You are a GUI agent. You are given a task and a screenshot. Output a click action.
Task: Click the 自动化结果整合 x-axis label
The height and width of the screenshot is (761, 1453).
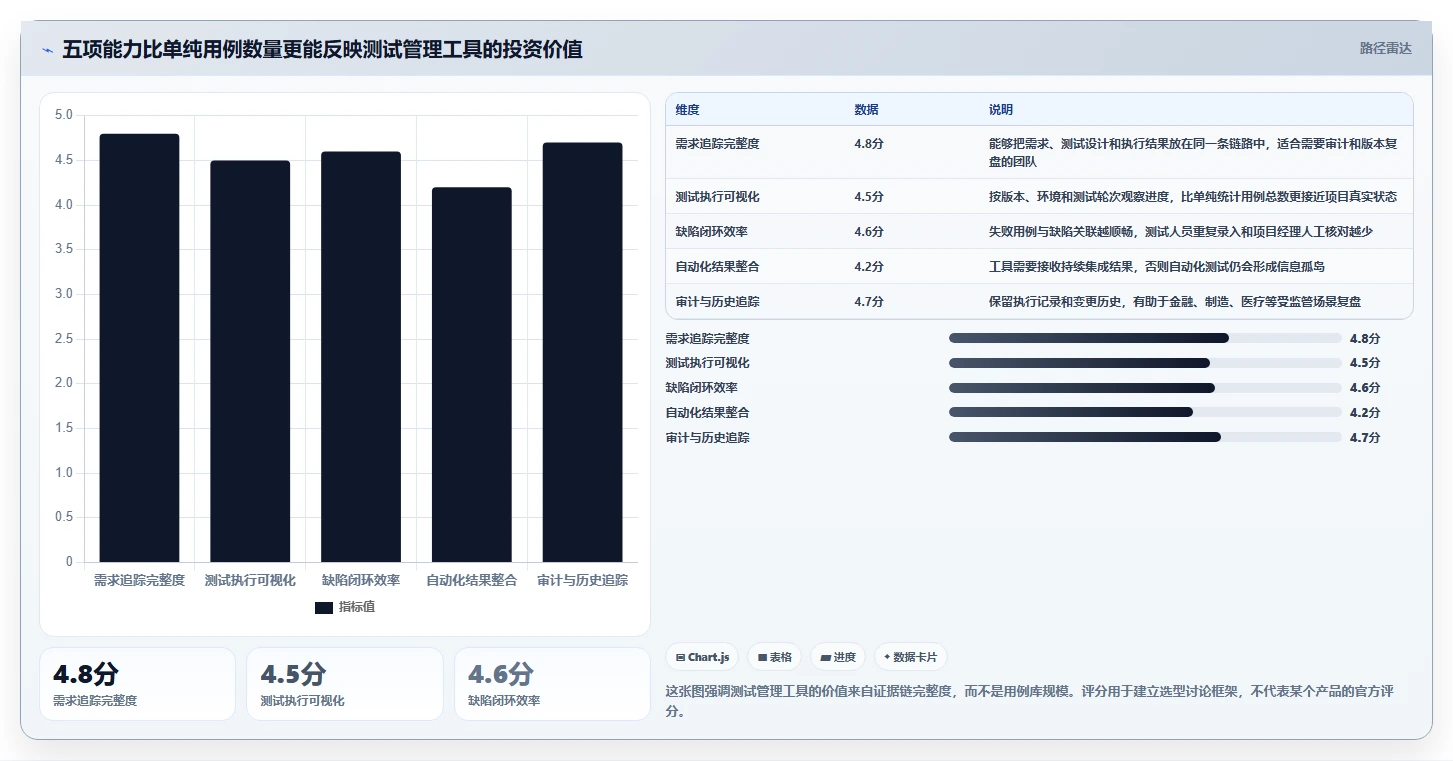pos(472,580)
